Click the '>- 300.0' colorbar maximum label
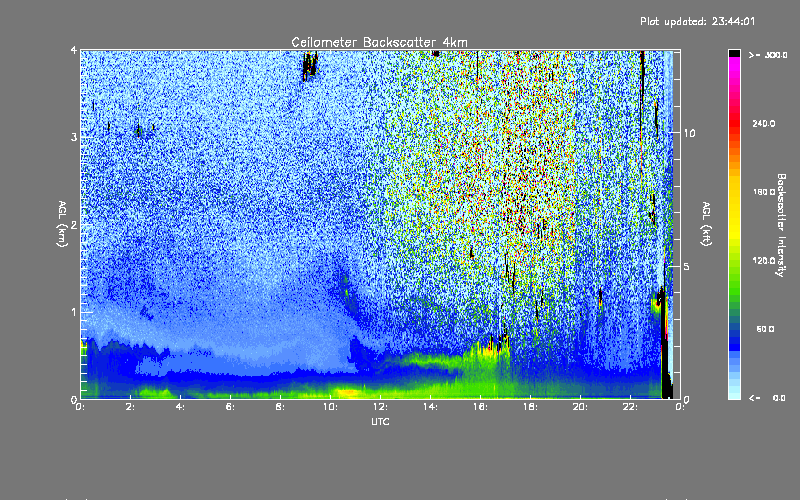The width and height of the screenshot is (800, 500). pos(768,55)
